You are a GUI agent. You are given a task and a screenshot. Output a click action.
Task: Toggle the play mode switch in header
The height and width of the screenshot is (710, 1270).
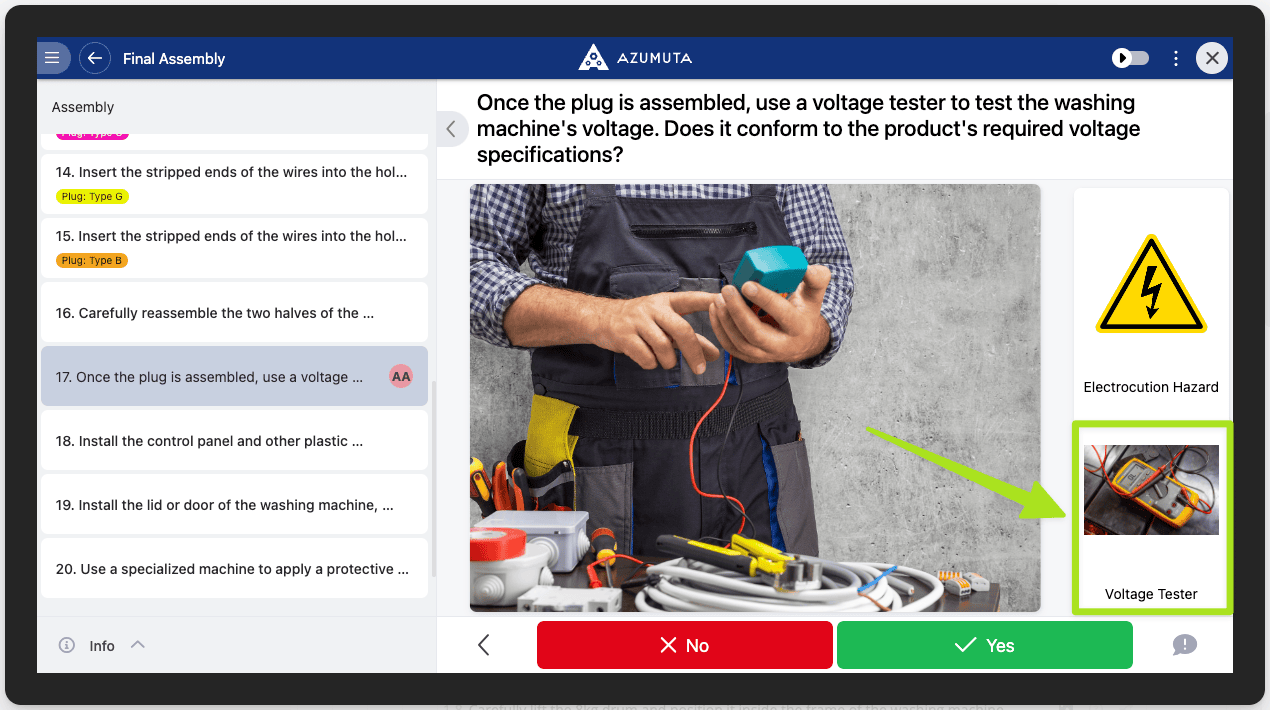[1131, 58]
